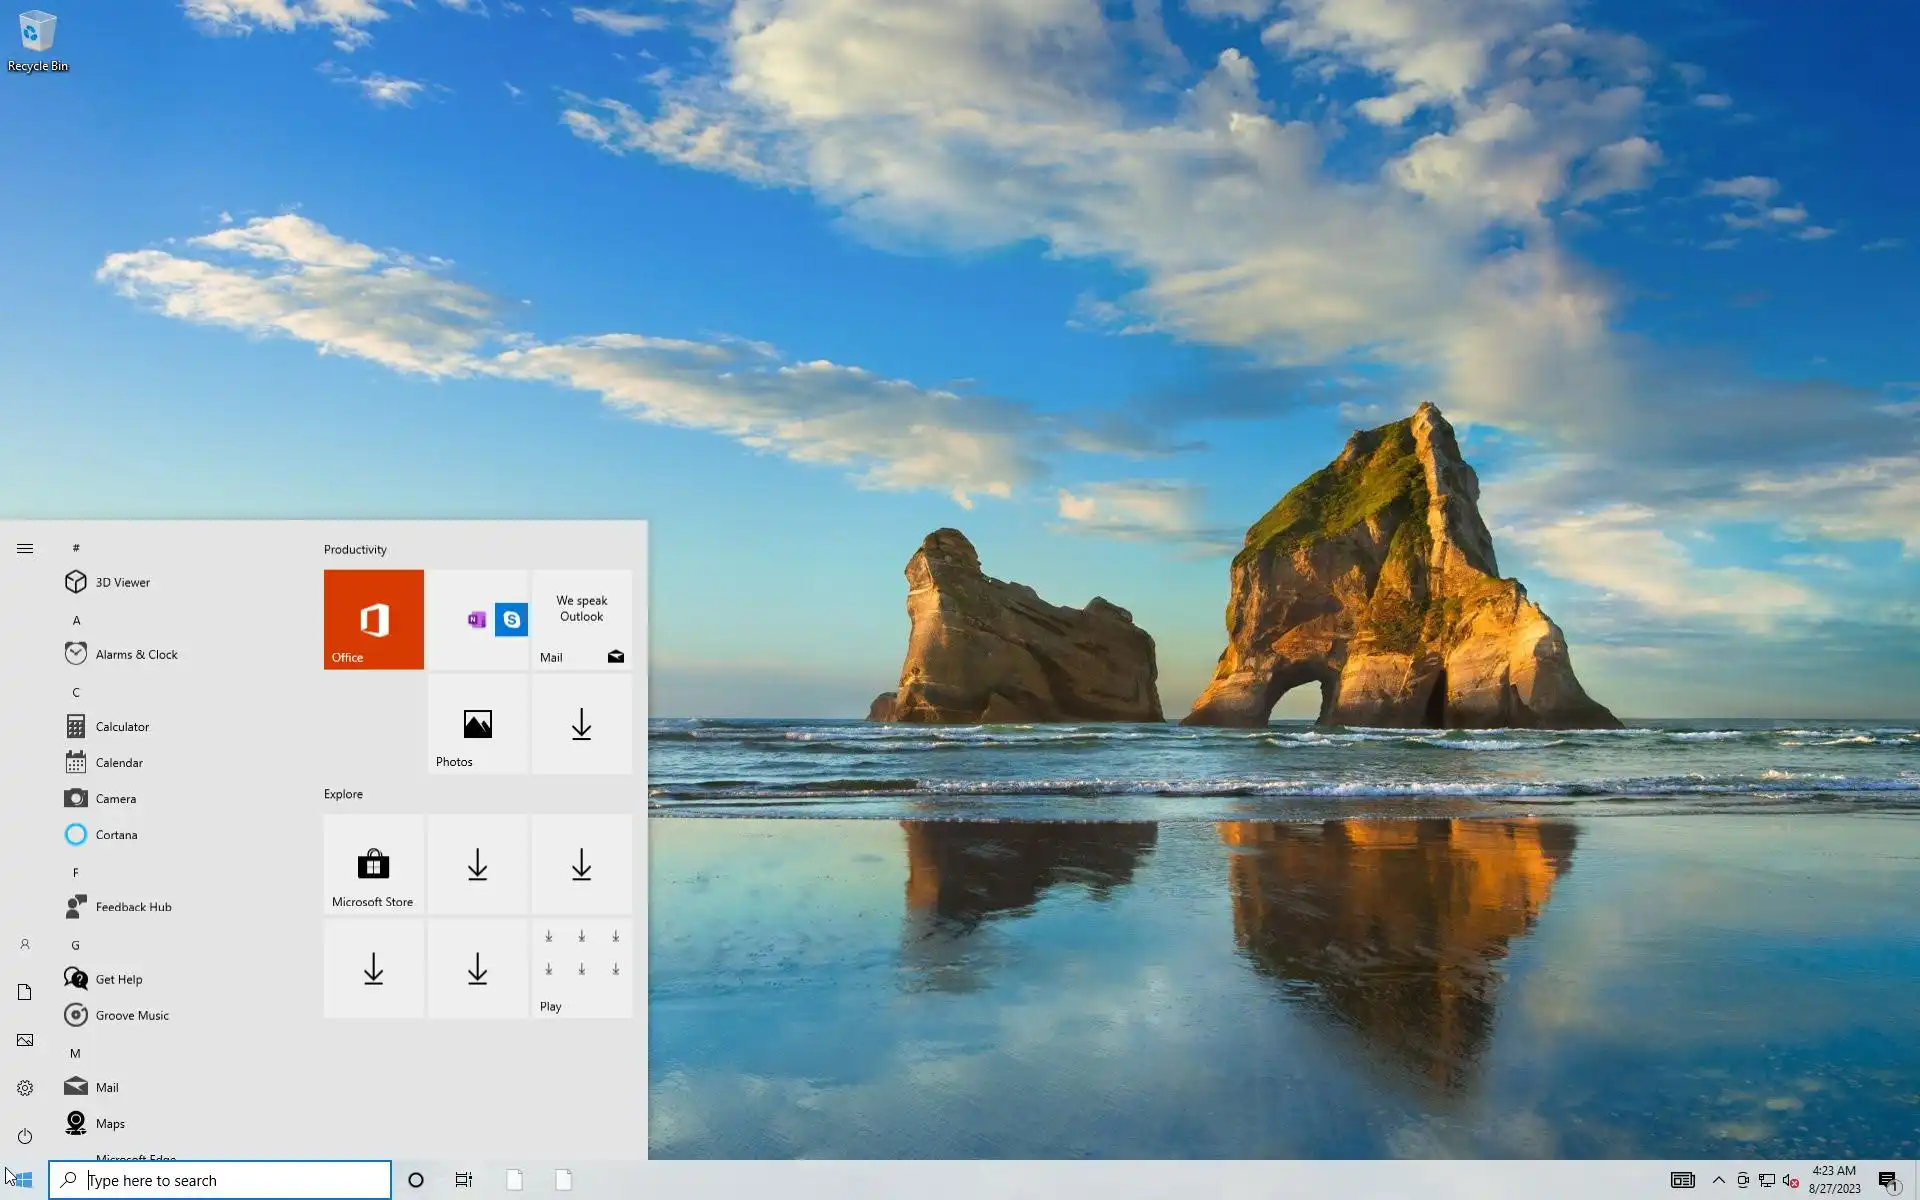Show hidden system tray icons
The image size is (1920, 1200).
(1718, 1180)
